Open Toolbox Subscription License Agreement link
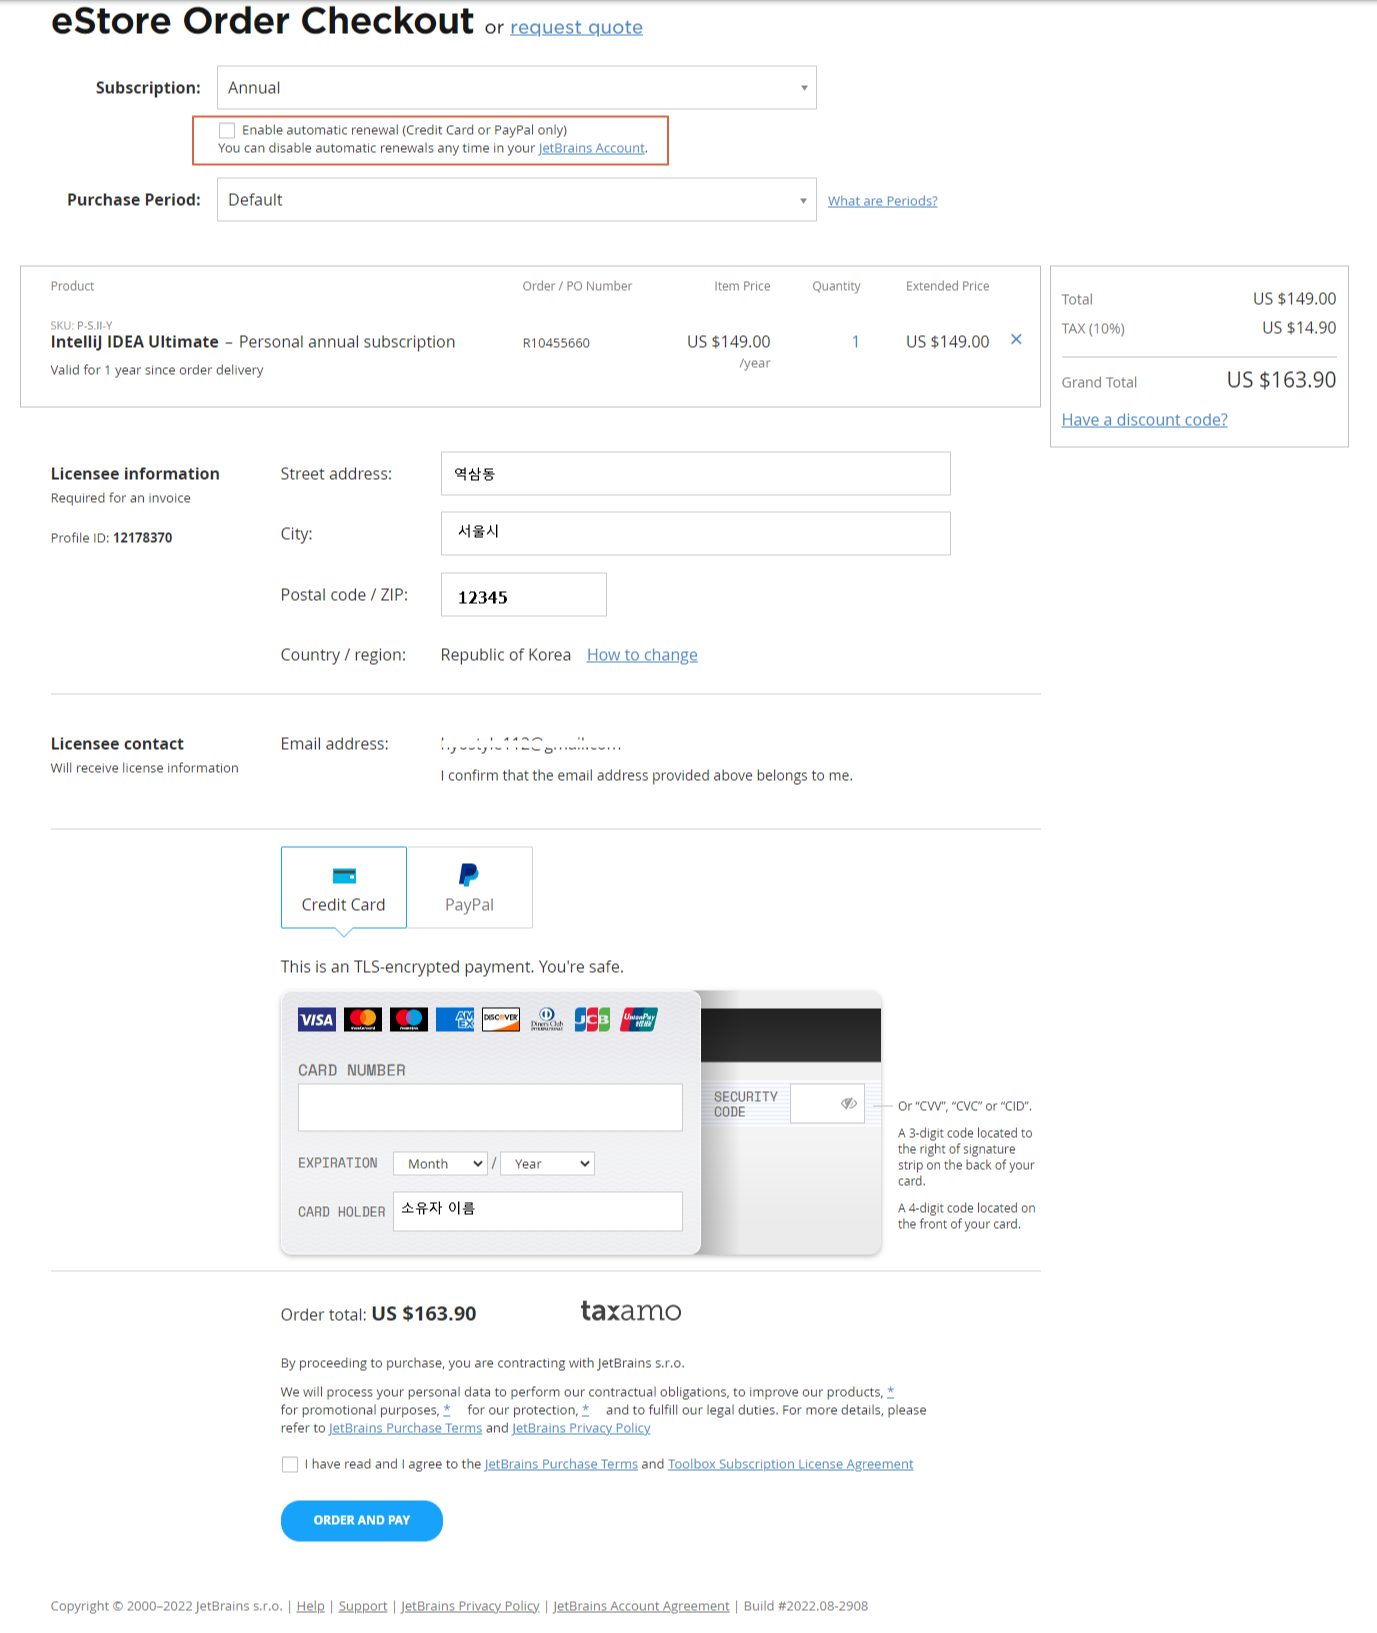The width and height of the screenshot is (1377, 1633). click(x=791, y=1464)
